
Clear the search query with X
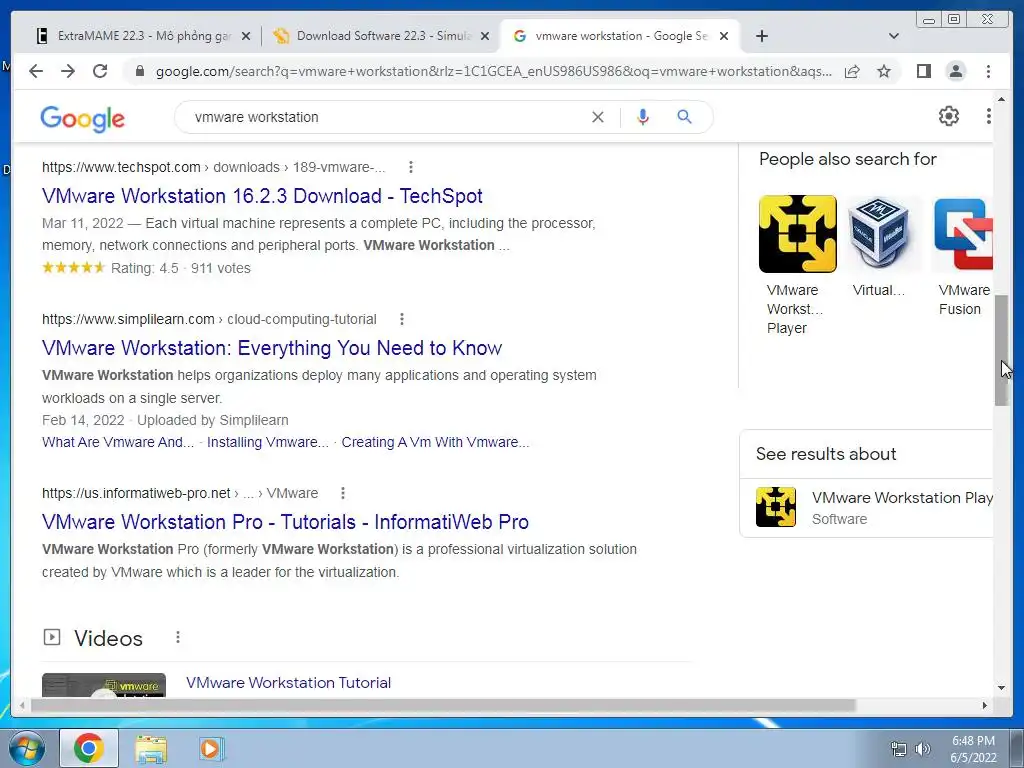598,117
